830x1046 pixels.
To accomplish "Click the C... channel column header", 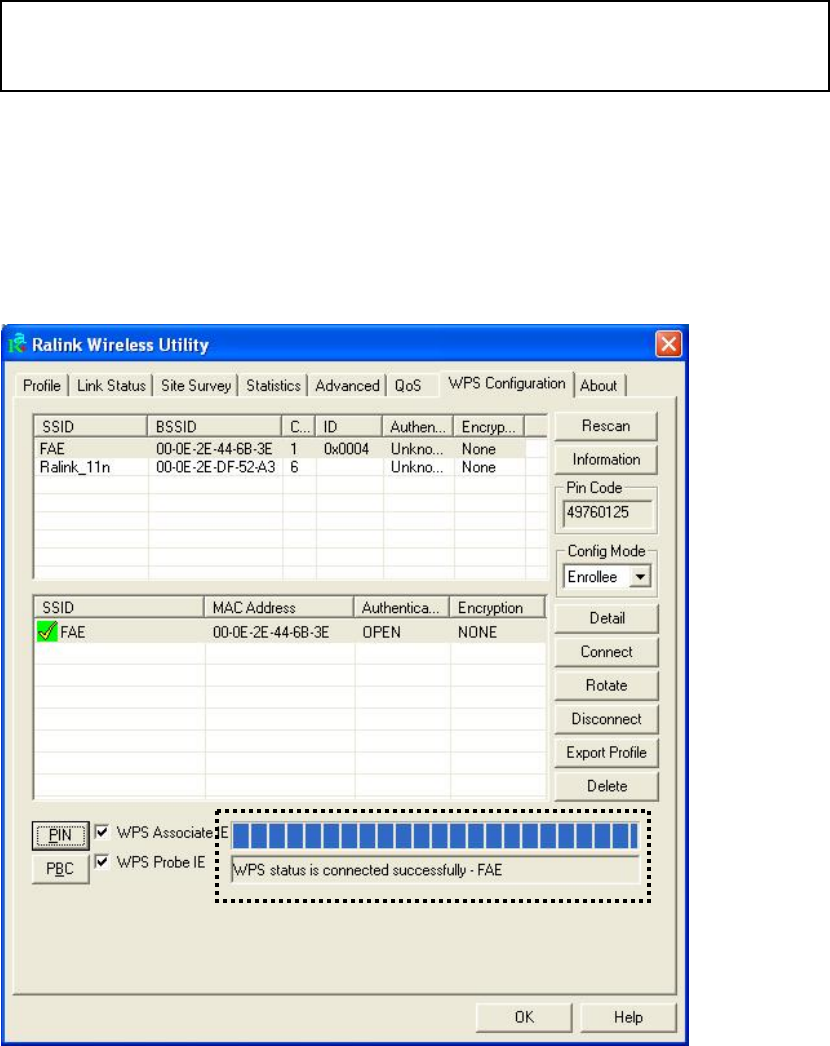I will [x=298, y=426].
